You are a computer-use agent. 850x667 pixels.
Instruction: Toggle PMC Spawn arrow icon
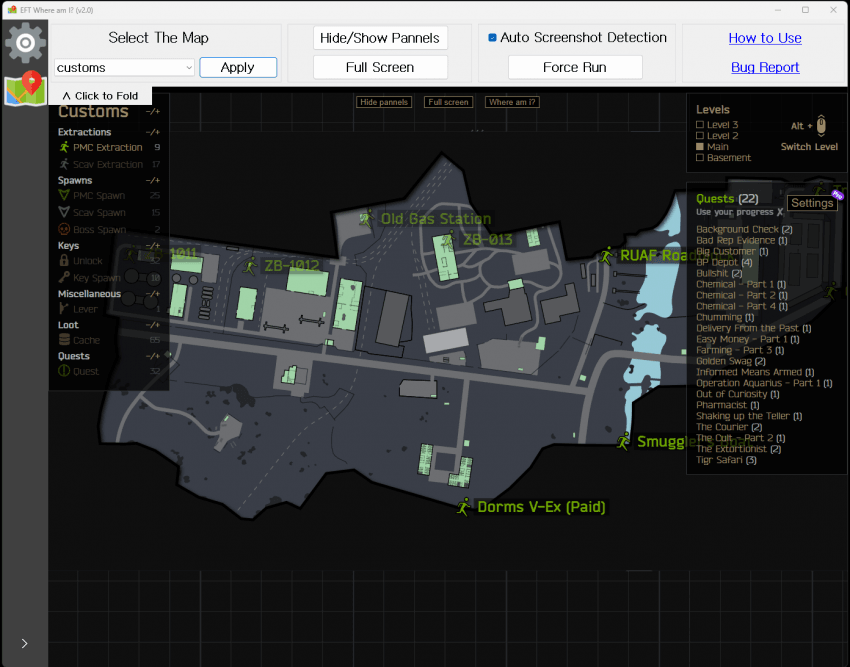pos(64,195)
